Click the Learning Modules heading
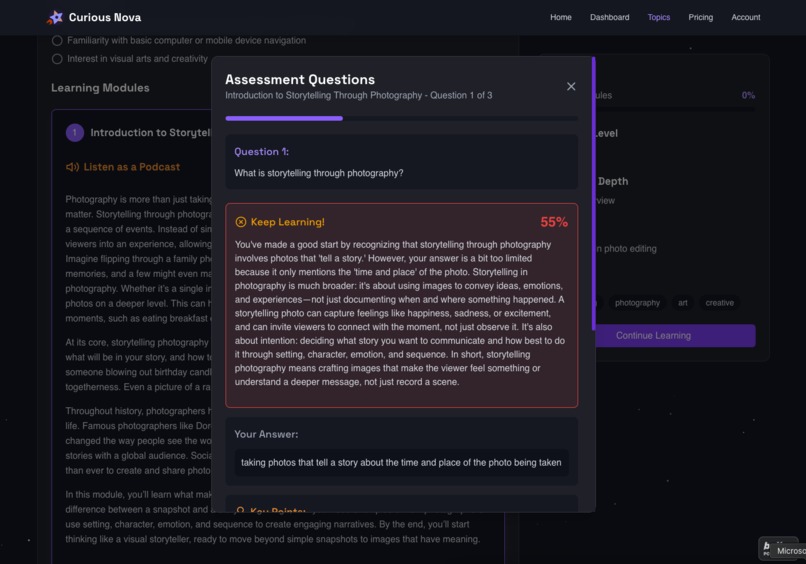Viewport: 806px width, 564px height. point(100,88)
